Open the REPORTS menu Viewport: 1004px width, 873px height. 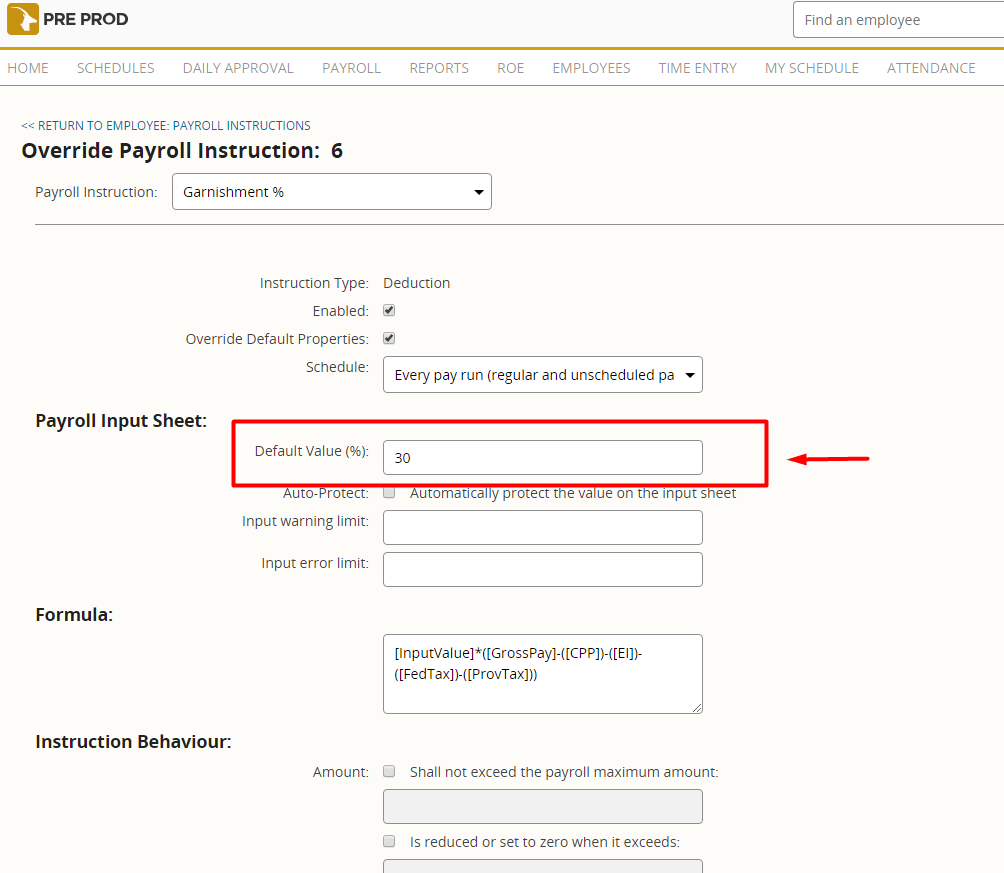point(439,68)
